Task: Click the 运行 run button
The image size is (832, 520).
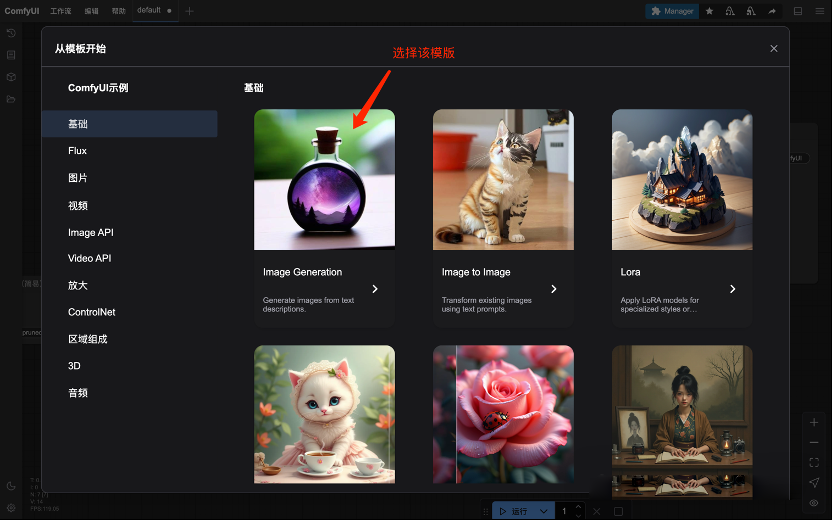Action: (513, 512)
